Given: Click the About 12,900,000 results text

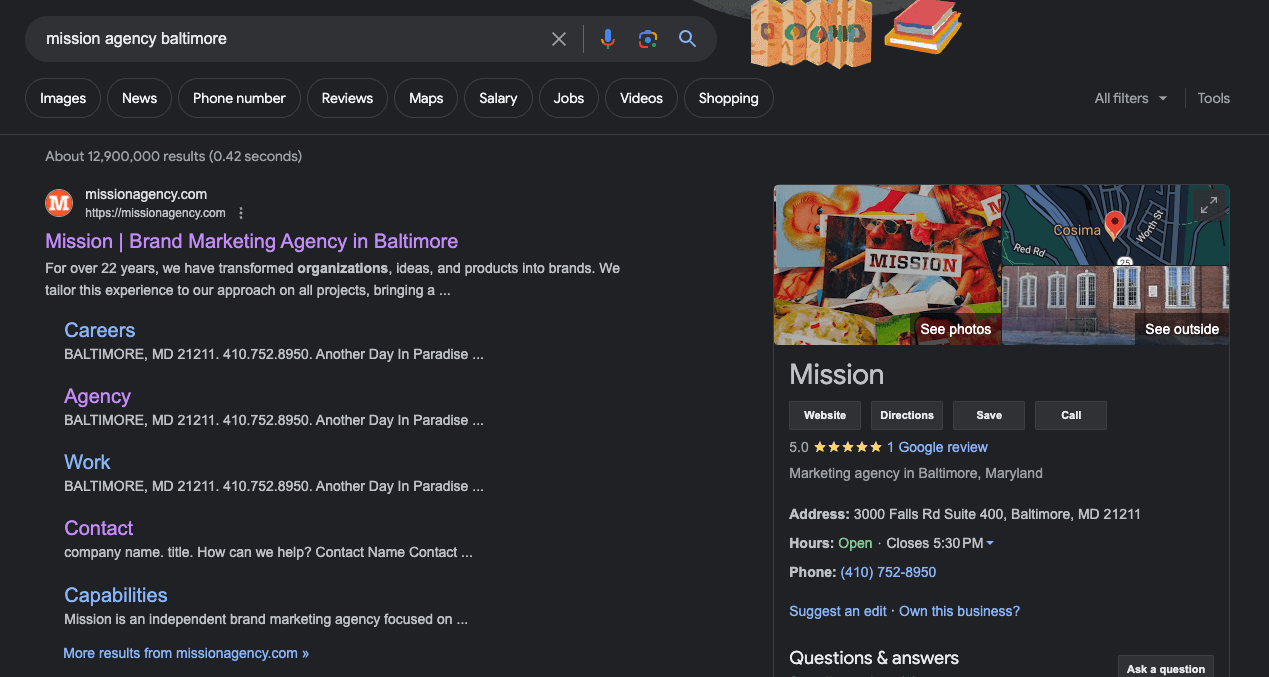Looking at the screenshot, I should 174,156.
